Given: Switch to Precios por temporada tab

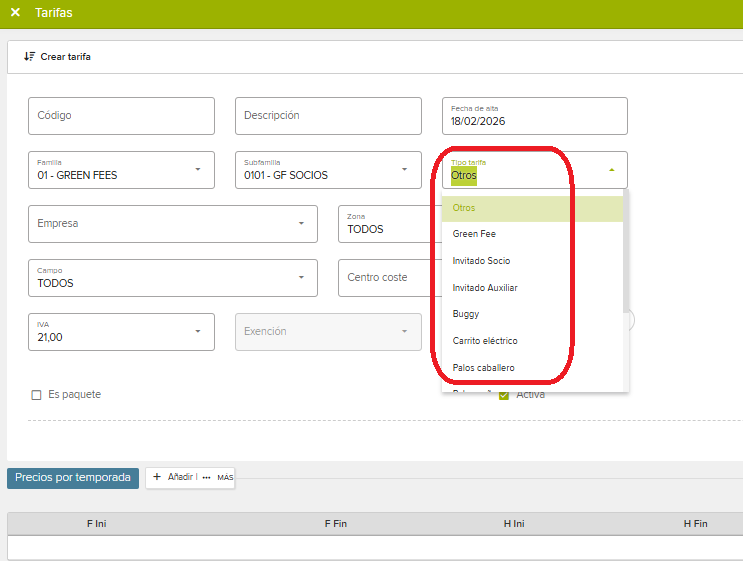Looking at the screenshot, I should pyautogui.click(x=73, y=478).
